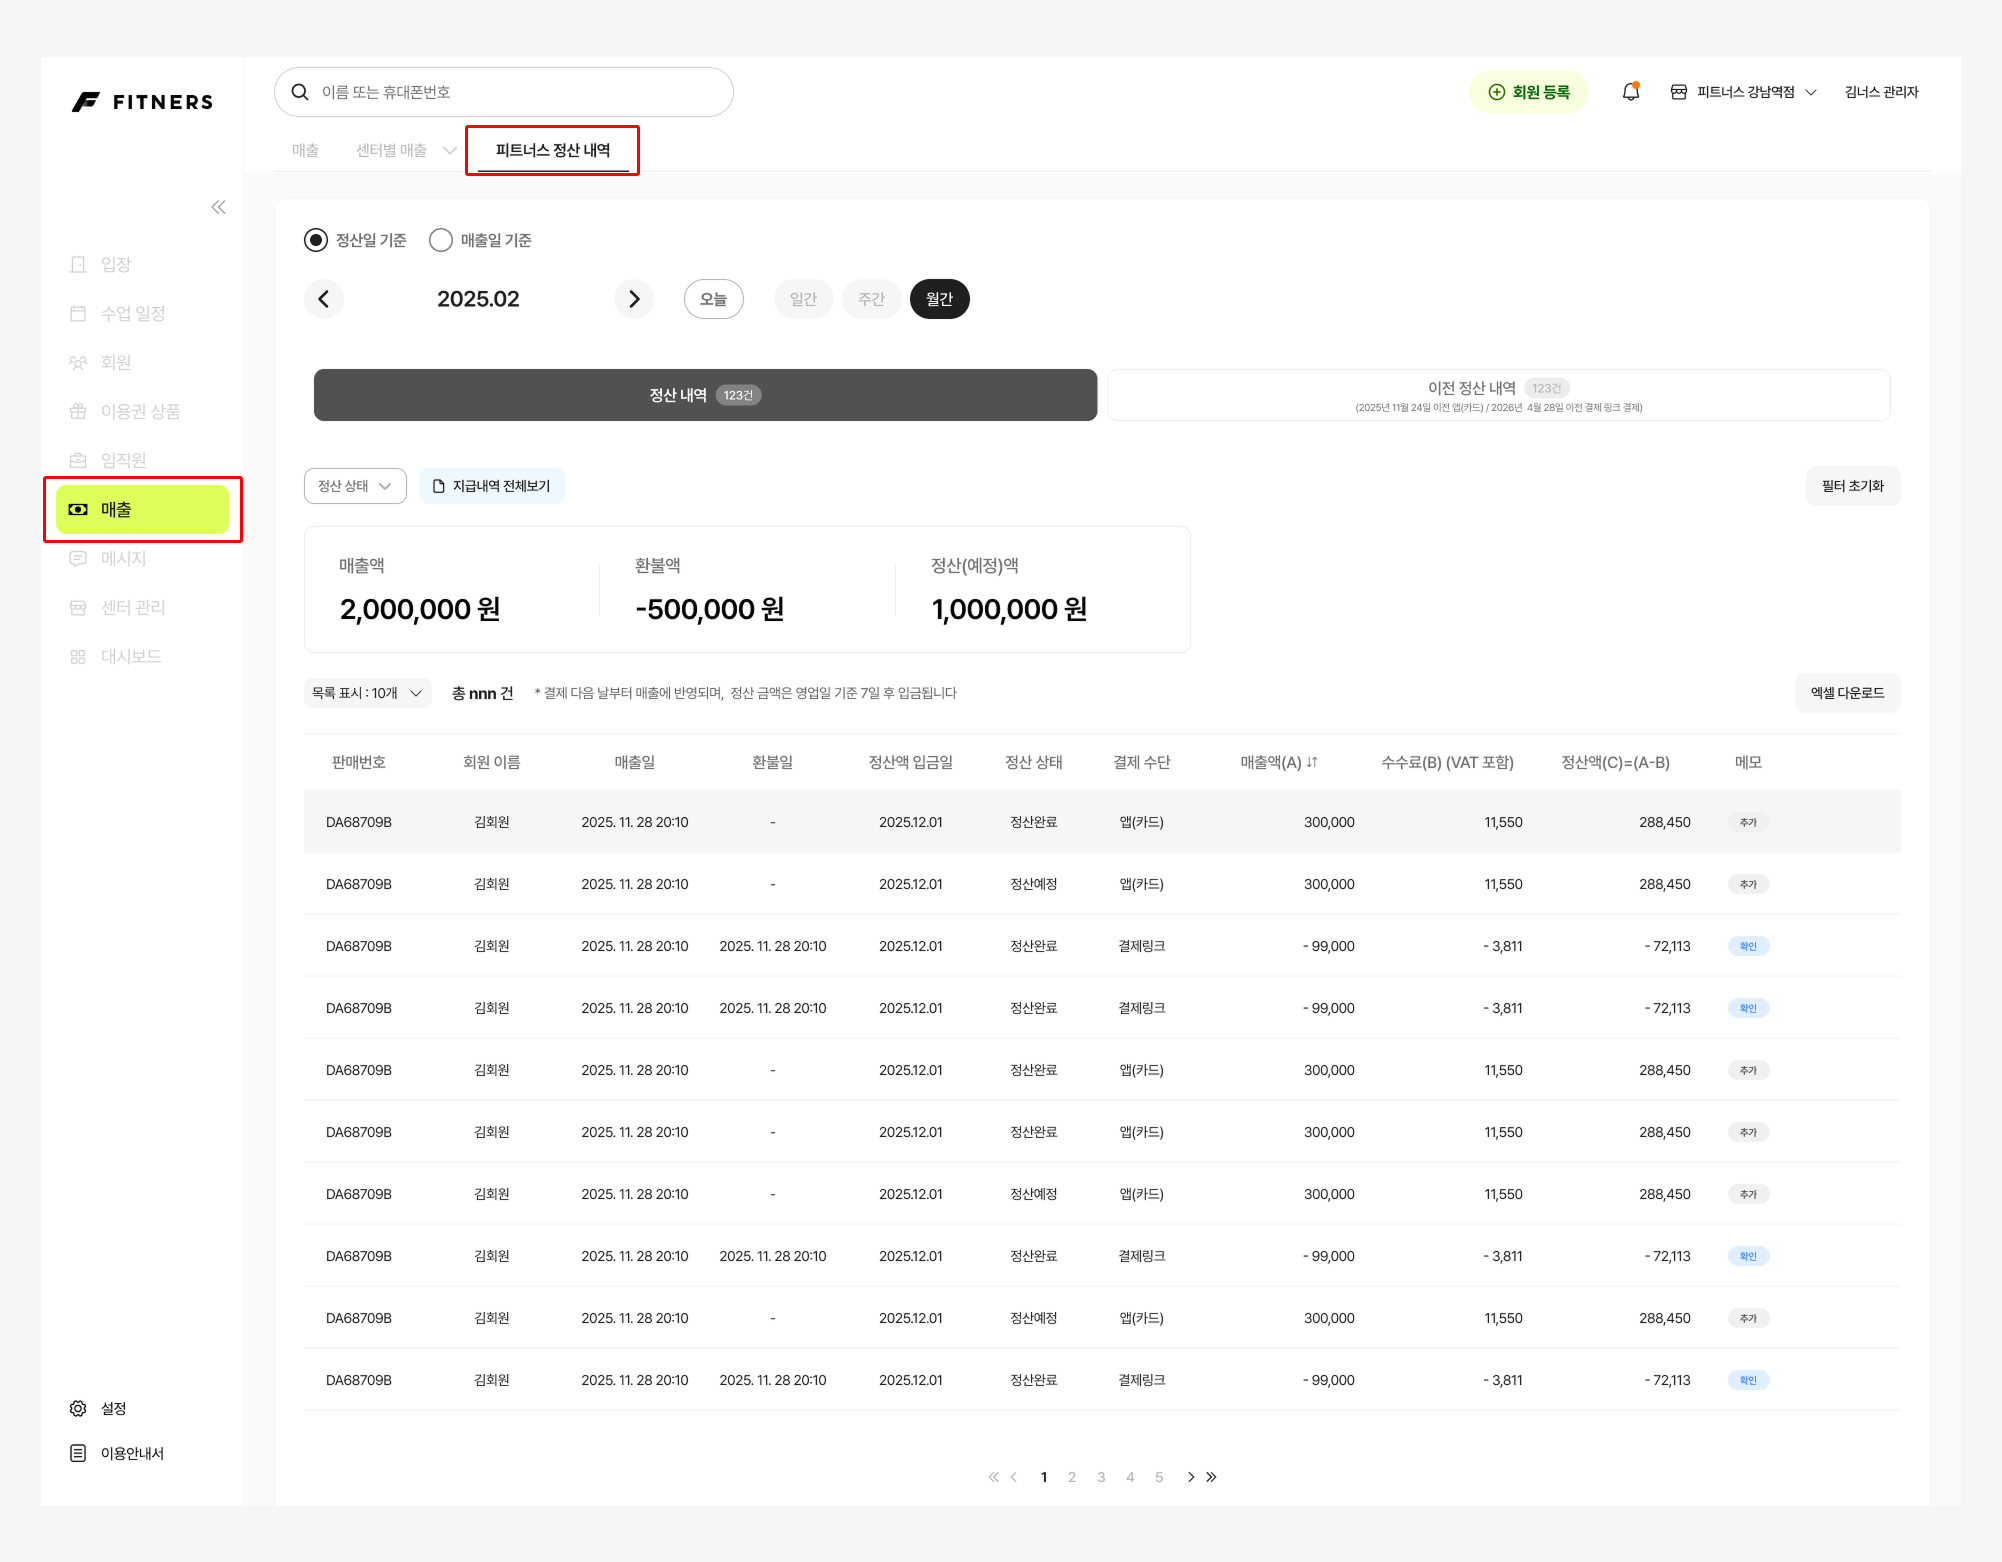This screenshot has width=2002, height=1562.
Task: Switch to 주간 view
Action: tap(871, 299)
